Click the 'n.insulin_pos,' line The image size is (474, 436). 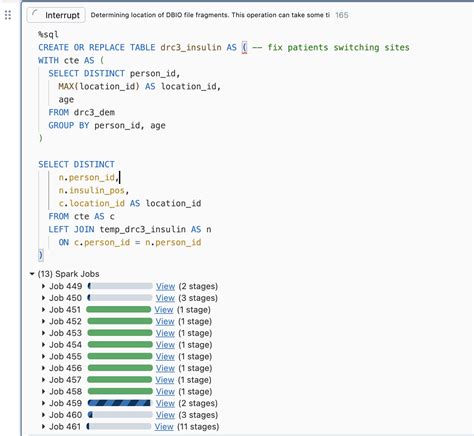point(94,190)
